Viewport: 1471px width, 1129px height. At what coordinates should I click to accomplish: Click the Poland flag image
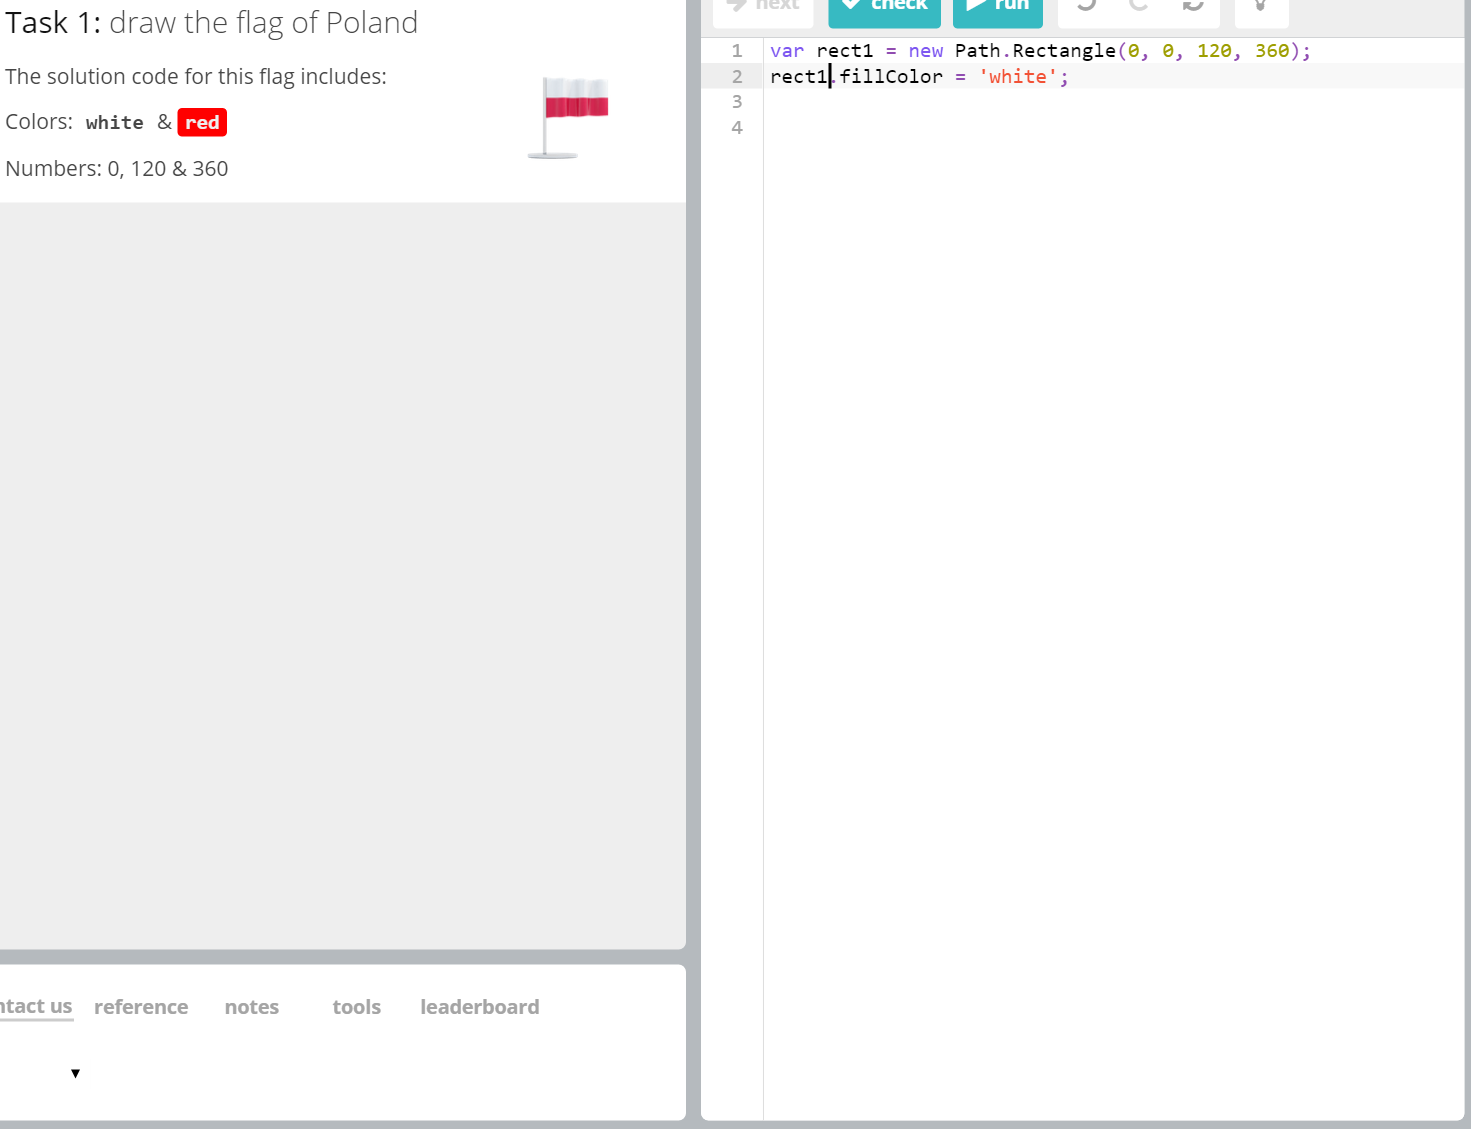(569, 117)
